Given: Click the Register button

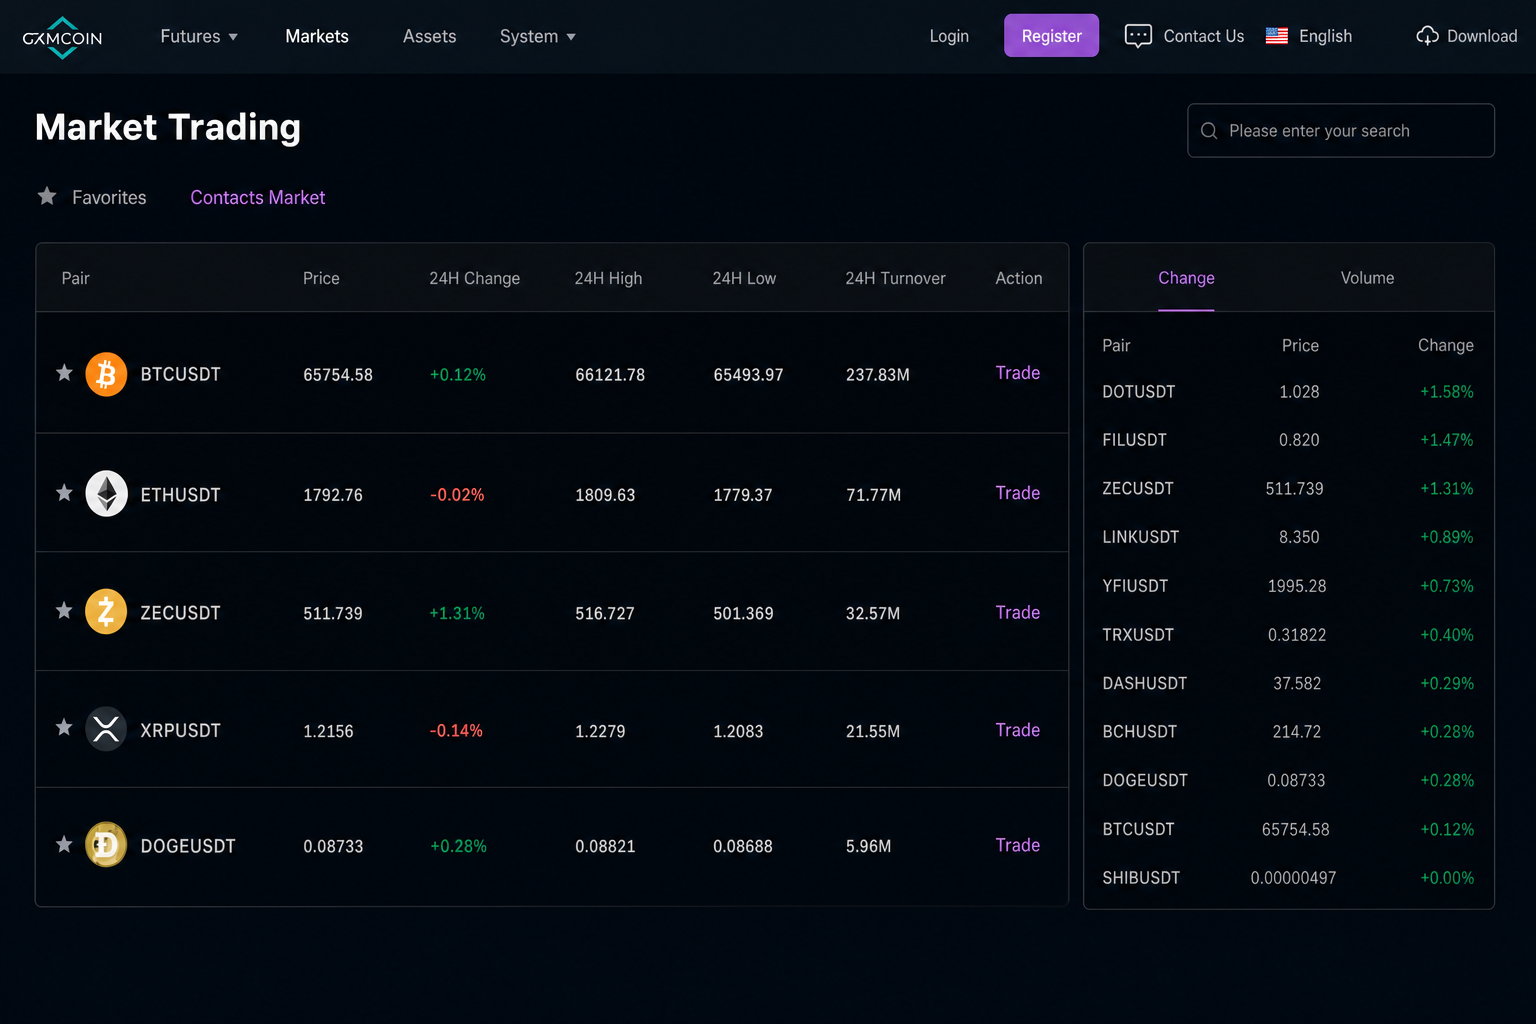Looking at the screenshot, I should pos(1051,36).
